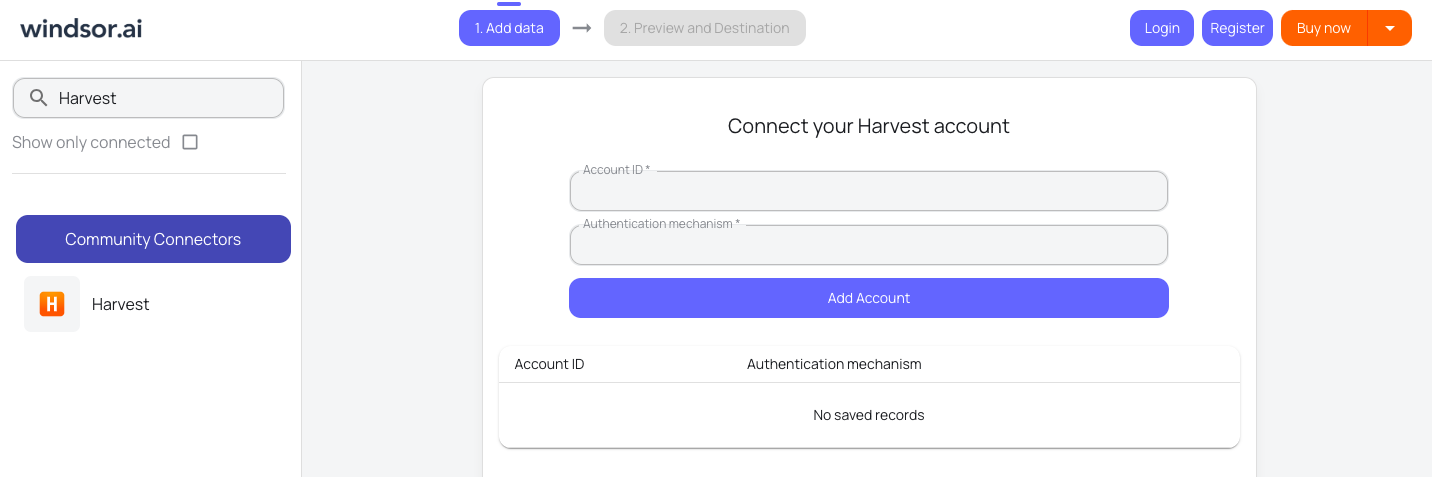Click the arrow between the workflow steps

pos(582,28)
